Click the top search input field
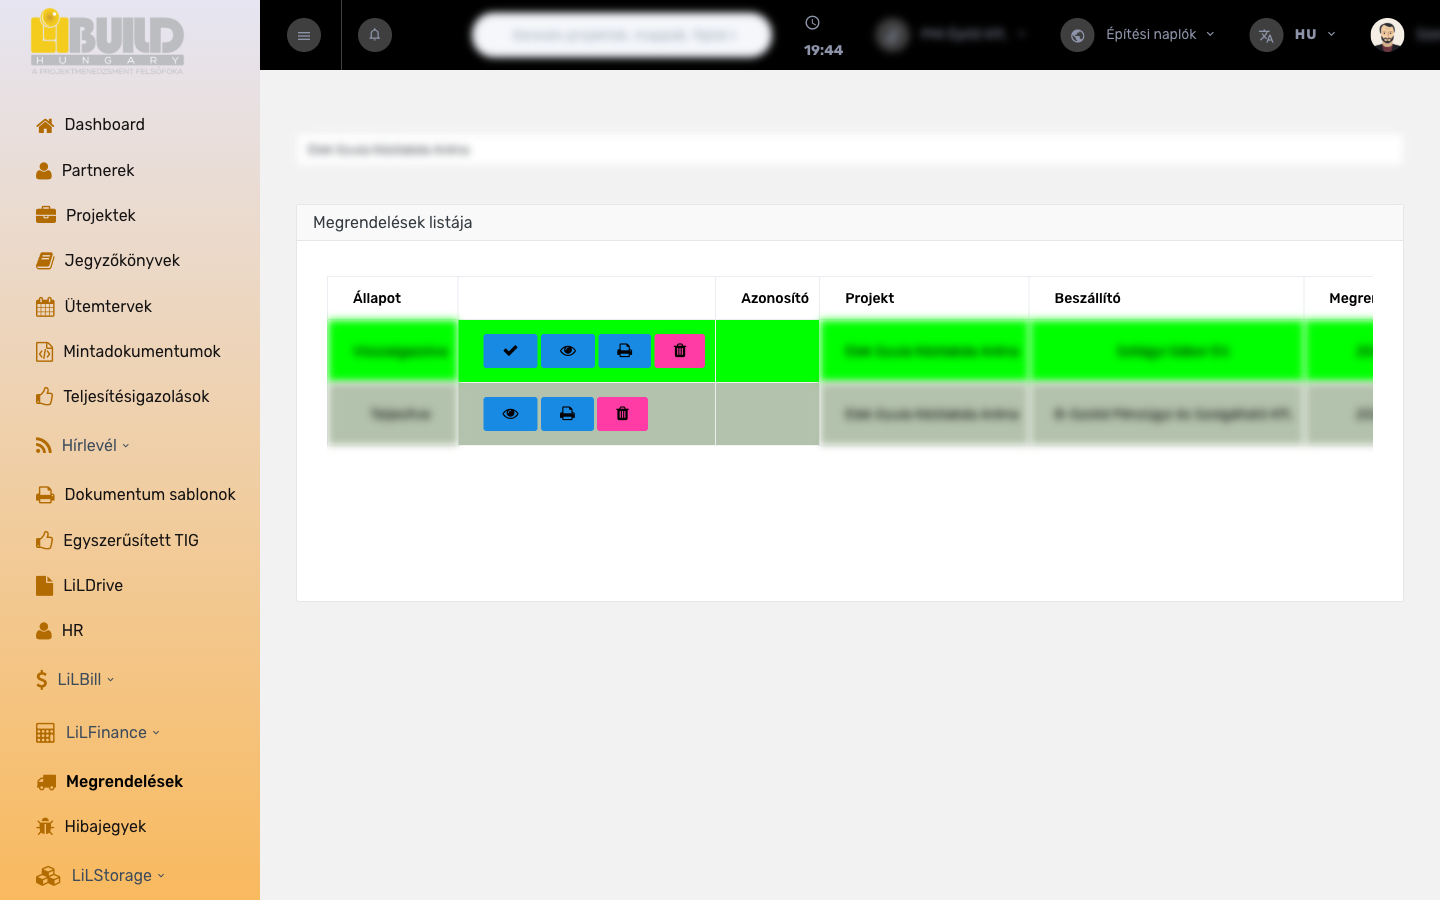The width and height of the screenshot is (1440, 900). click(x=622, y=35)
